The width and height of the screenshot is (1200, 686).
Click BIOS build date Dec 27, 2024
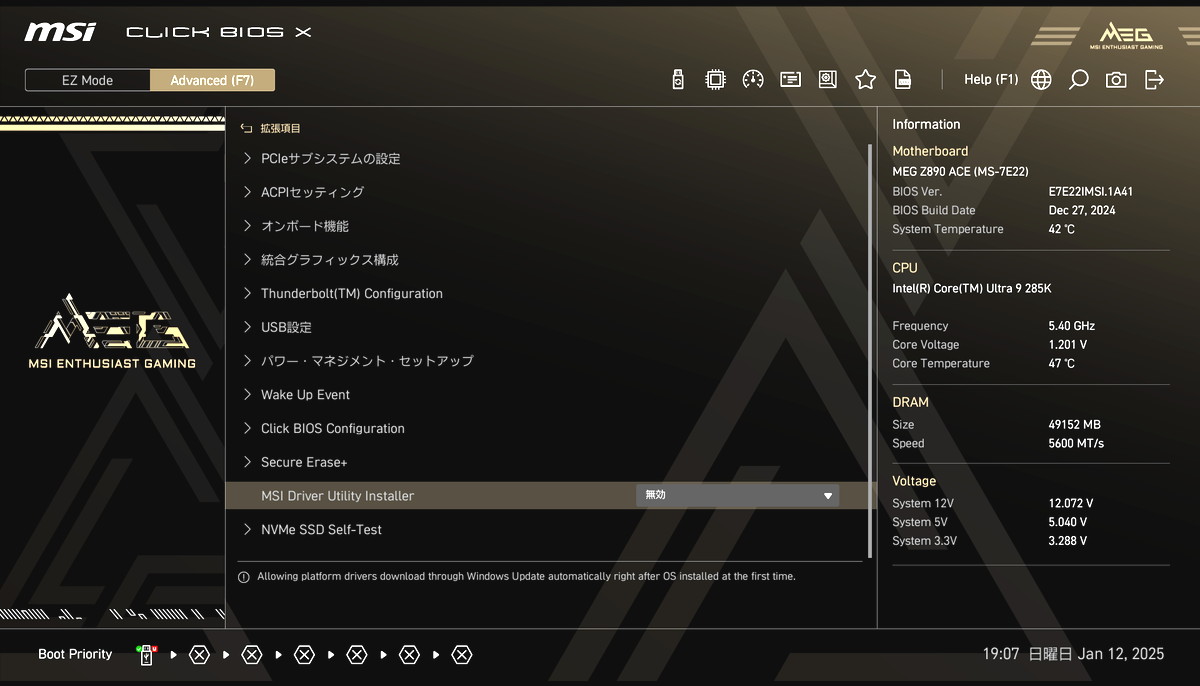coord(1082,210)
